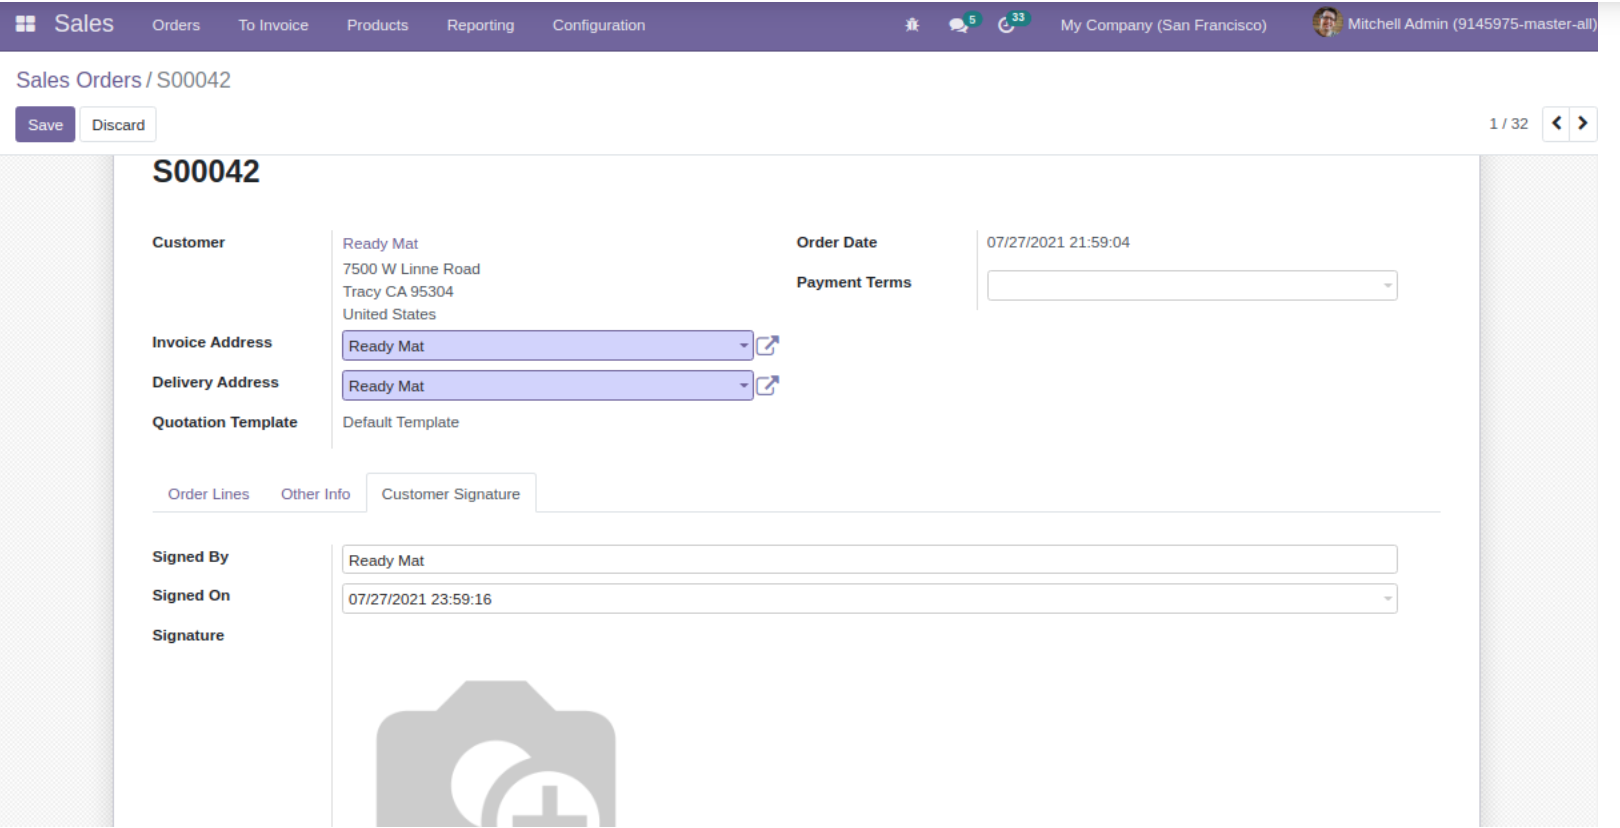Expand the Invoice Address dropdown
This screenshot has height=828, width=1620.
pos(743,346)
